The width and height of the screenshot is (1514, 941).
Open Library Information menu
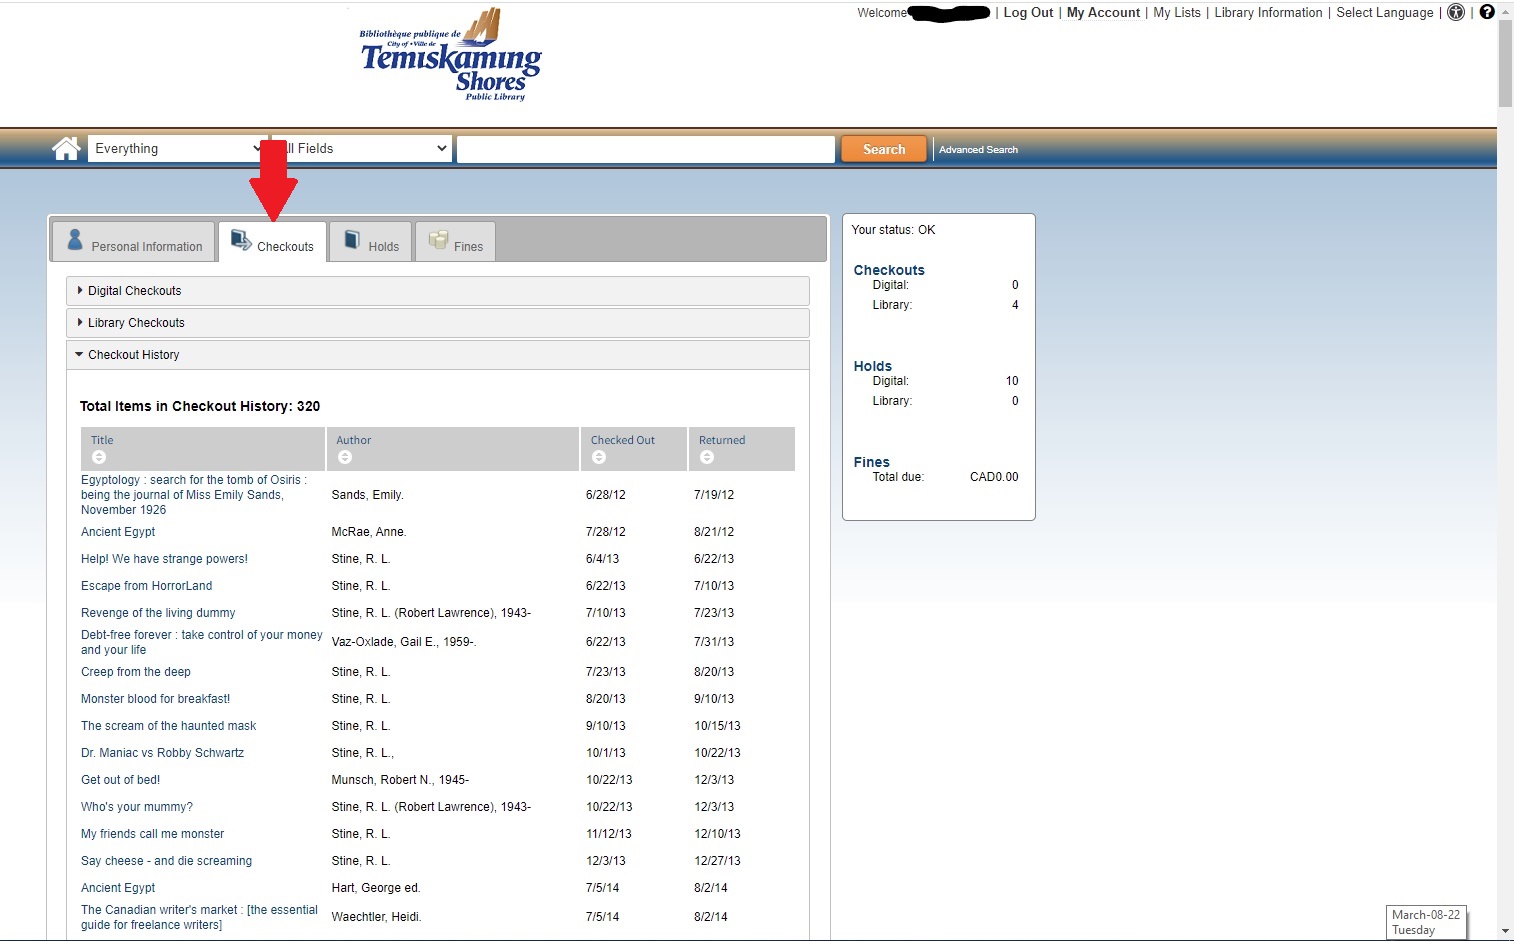(x=1268, y=13)
